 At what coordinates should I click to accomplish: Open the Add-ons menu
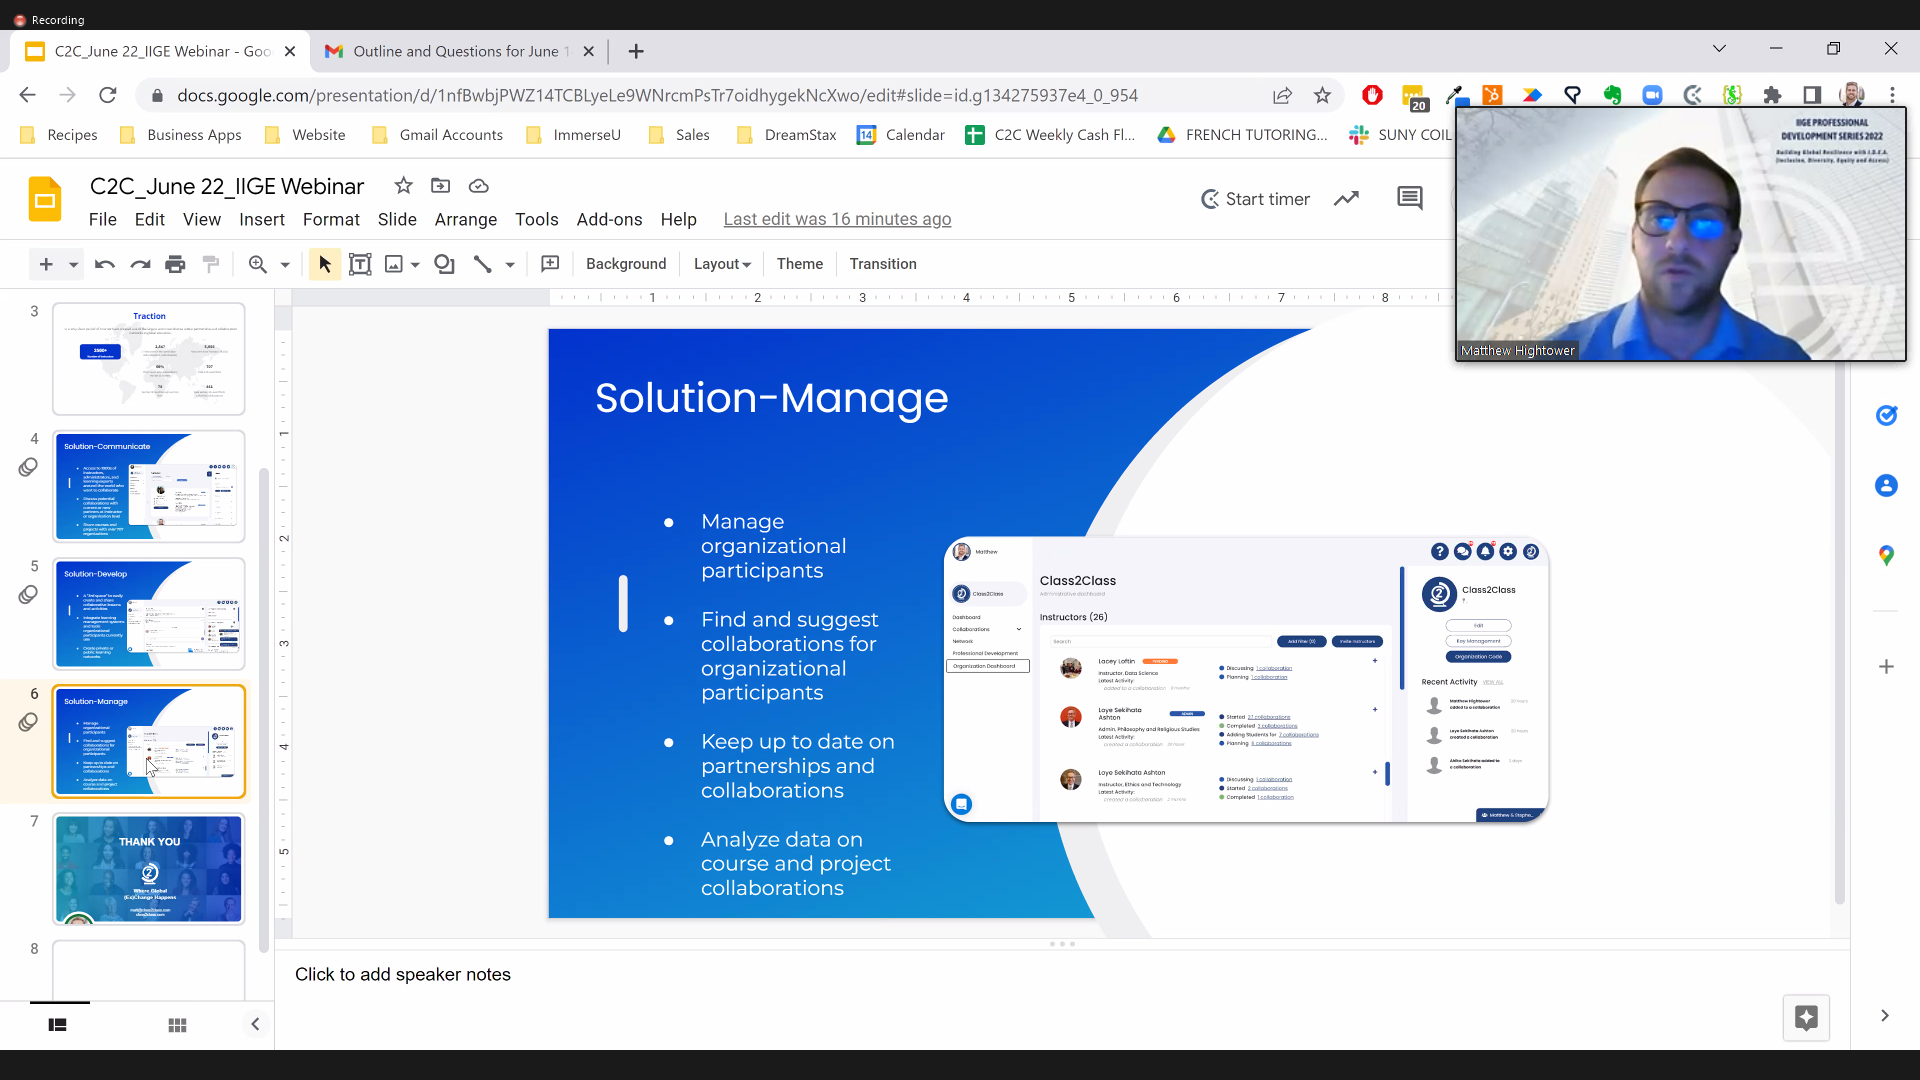click(x=609, y=219)
